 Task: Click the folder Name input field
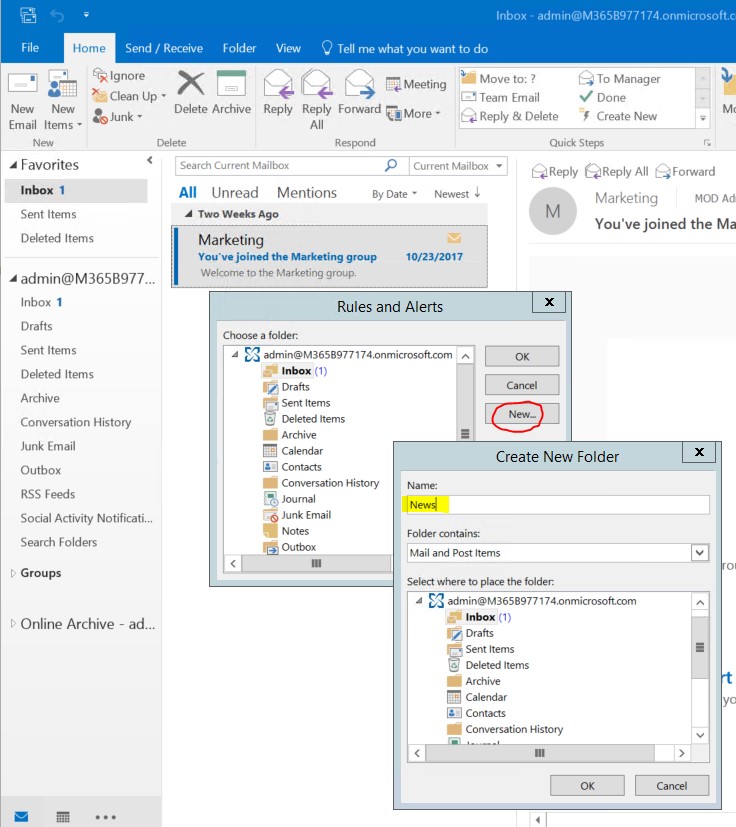pyautogui.click(x=558, y=505)
